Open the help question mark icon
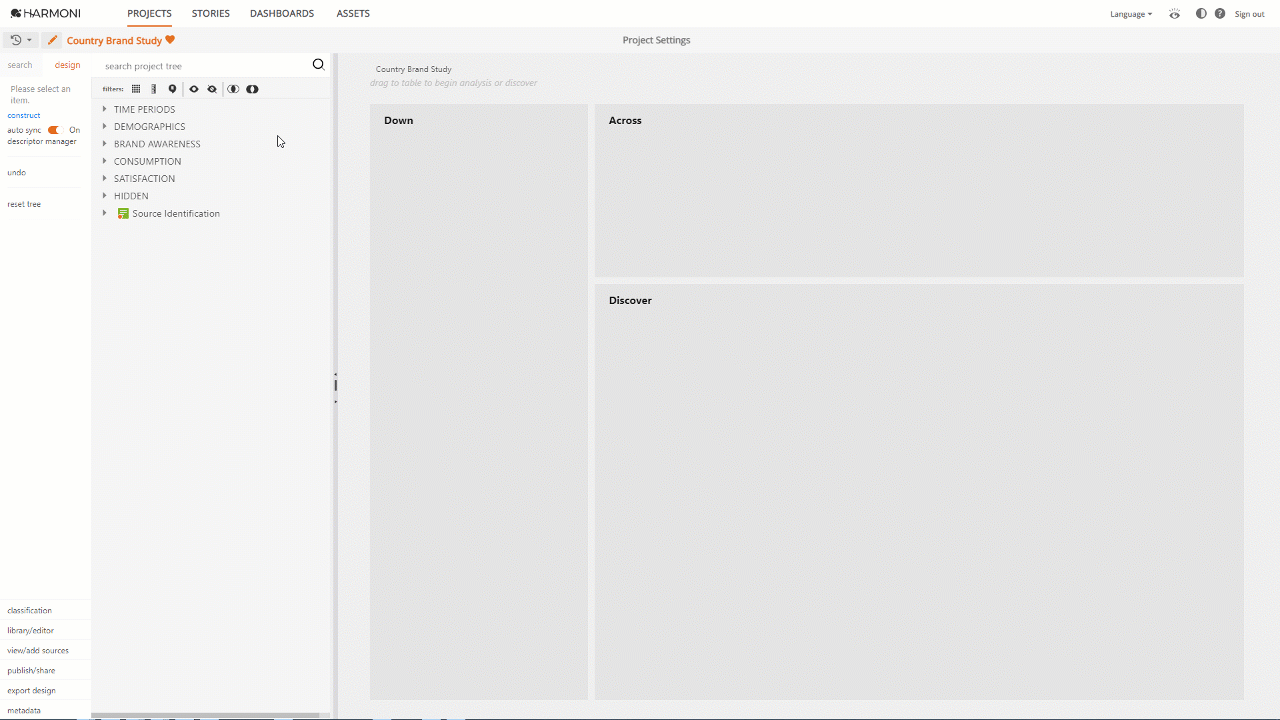 click(1220, 14)
